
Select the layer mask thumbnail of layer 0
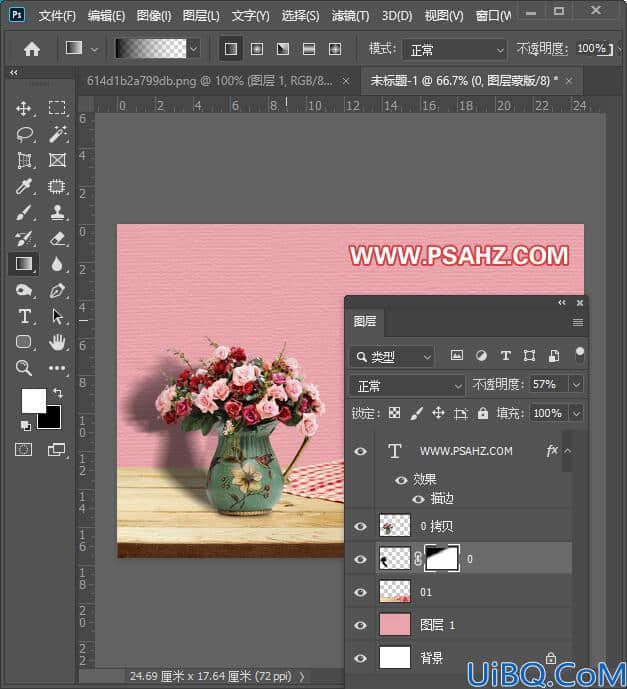(x=442, y=558)
